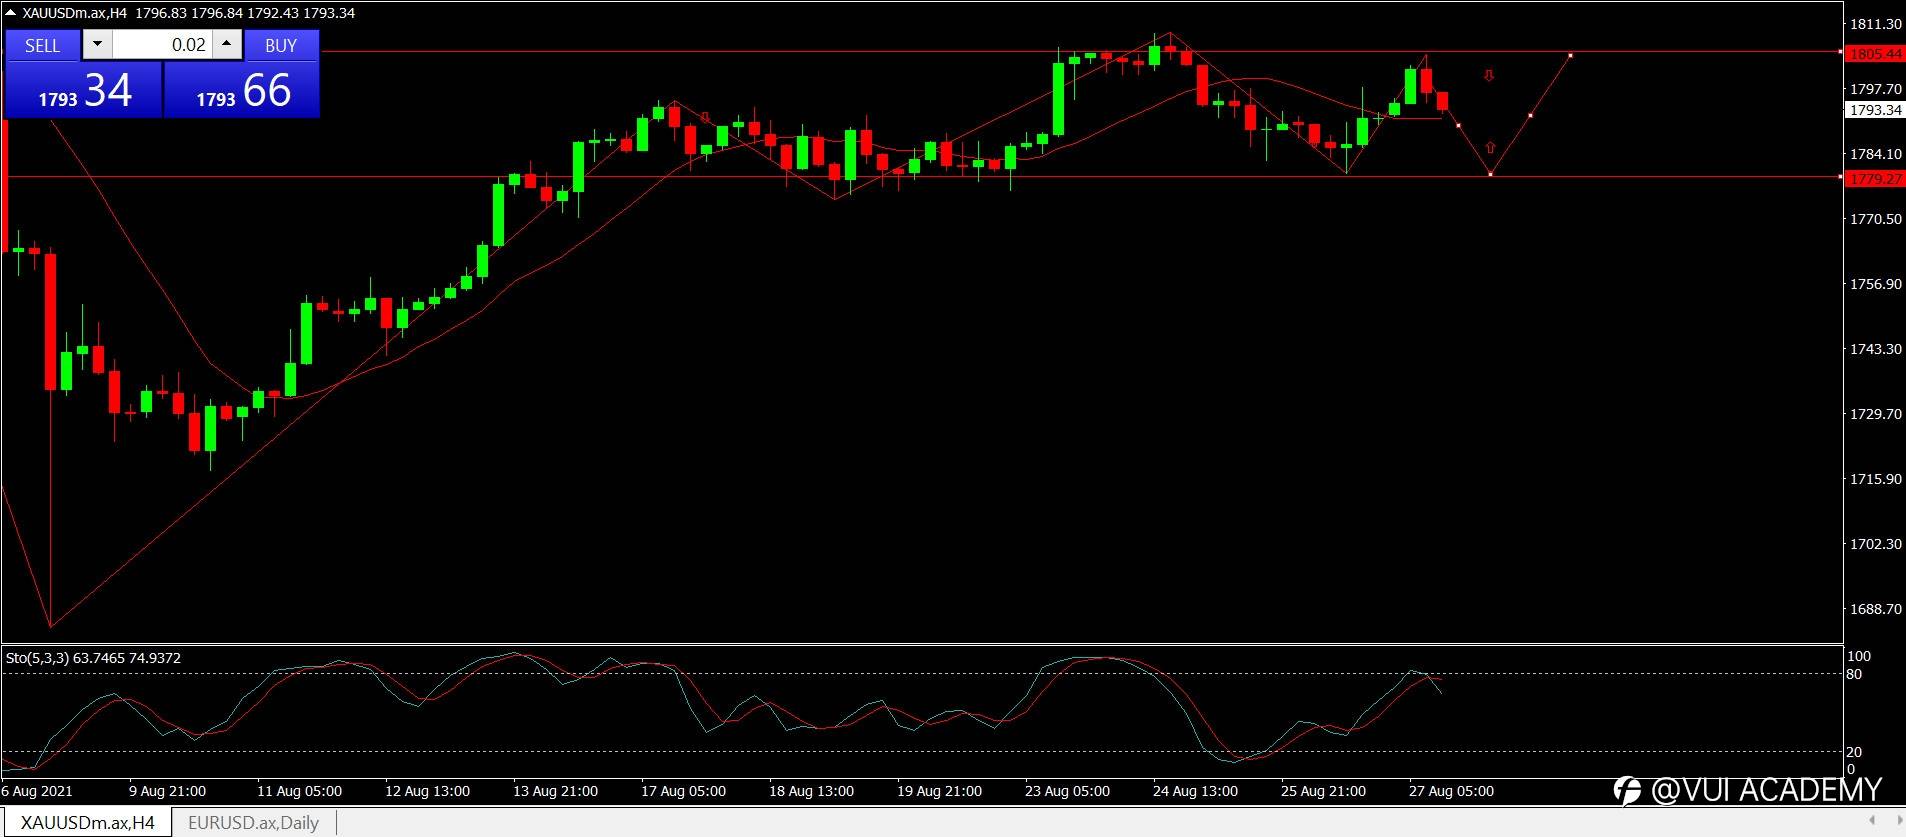Decrease volume with the down arrow
1906x837 pixels.
97,44
